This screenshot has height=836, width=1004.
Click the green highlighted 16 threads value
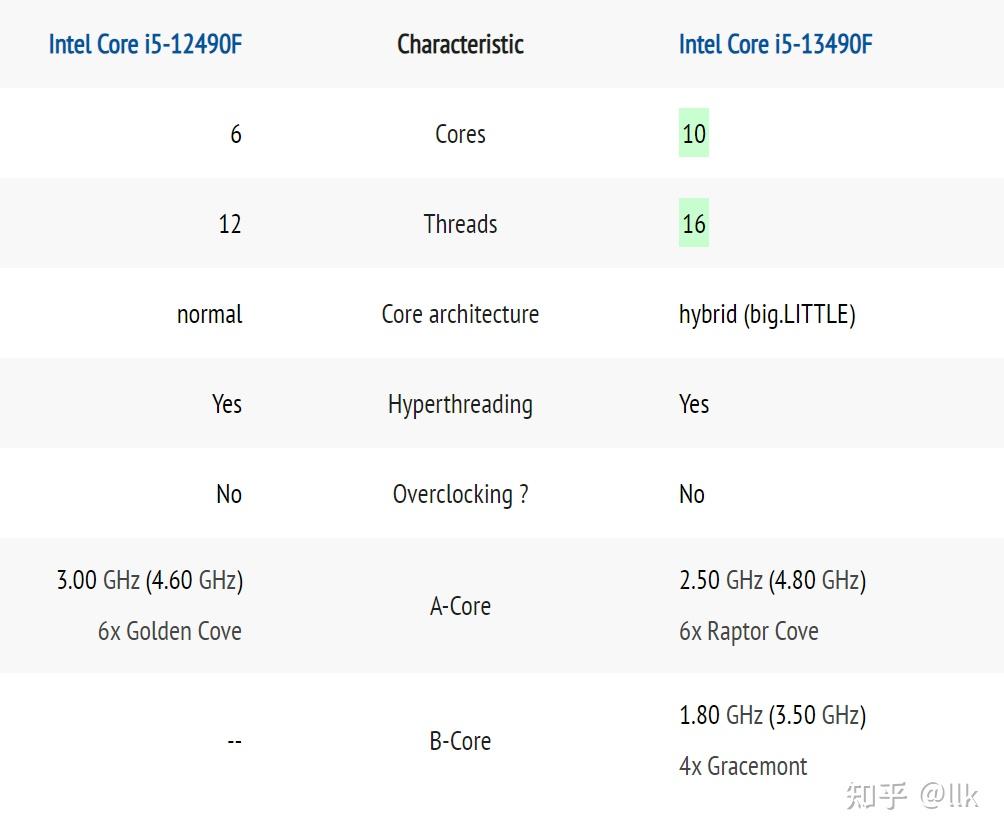(694, 224)
